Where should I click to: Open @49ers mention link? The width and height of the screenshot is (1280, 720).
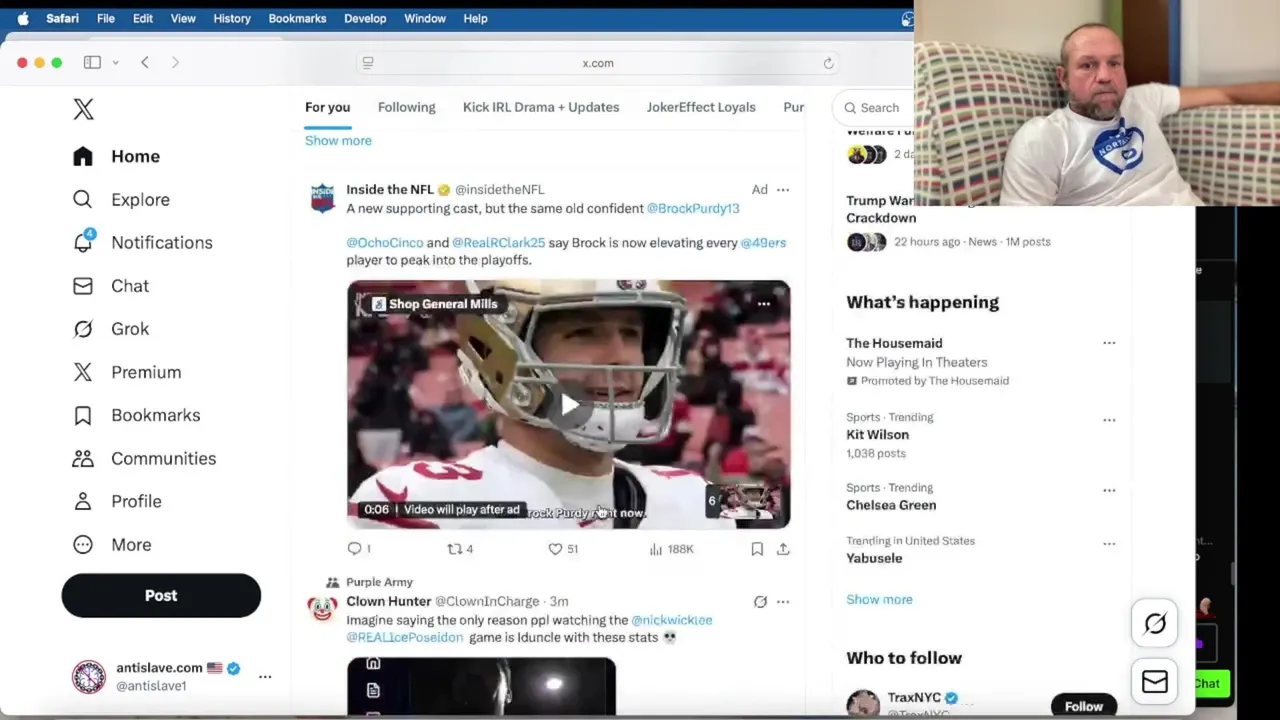tap(763, 242)
